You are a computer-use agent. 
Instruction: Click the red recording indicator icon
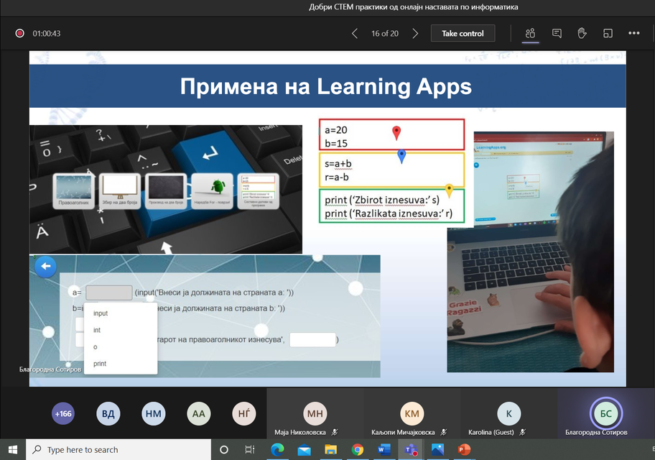tap(20, 33)
